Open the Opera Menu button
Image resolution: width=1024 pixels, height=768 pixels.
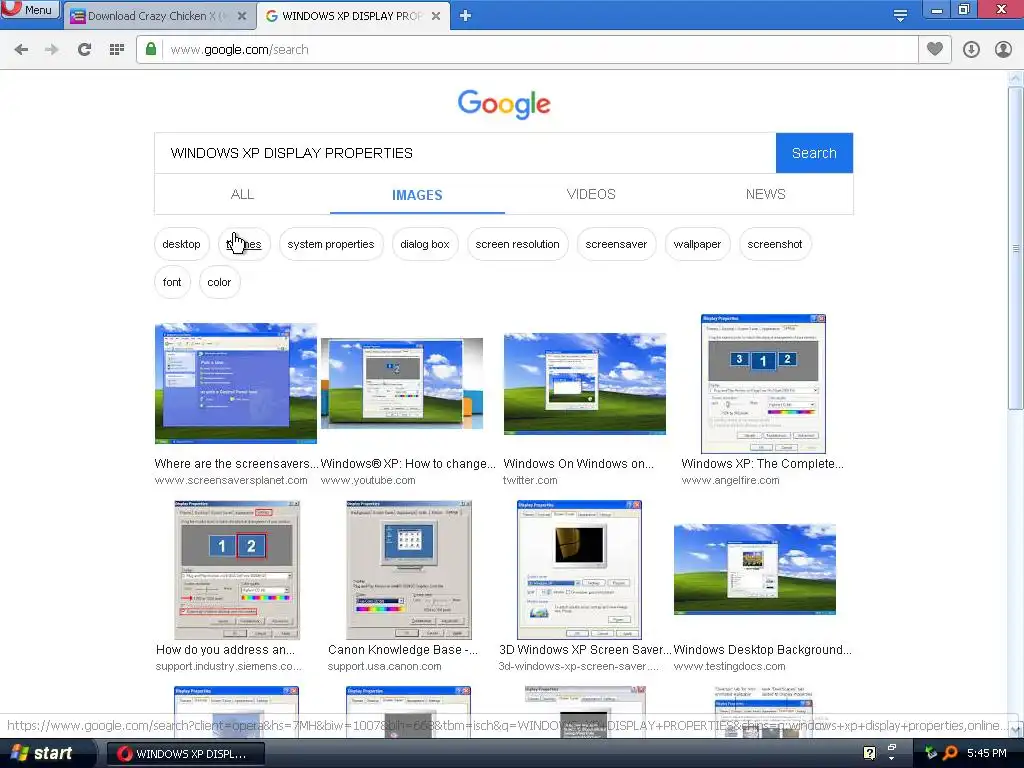pyautogui.click(x=29, y=10)
